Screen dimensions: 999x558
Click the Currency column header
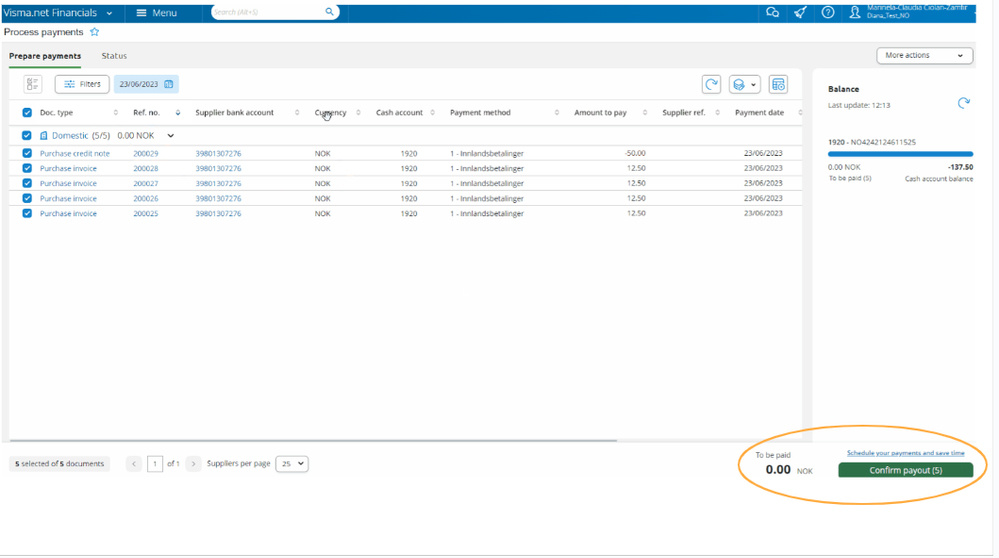pyautogui.click(x=330, y=113)
